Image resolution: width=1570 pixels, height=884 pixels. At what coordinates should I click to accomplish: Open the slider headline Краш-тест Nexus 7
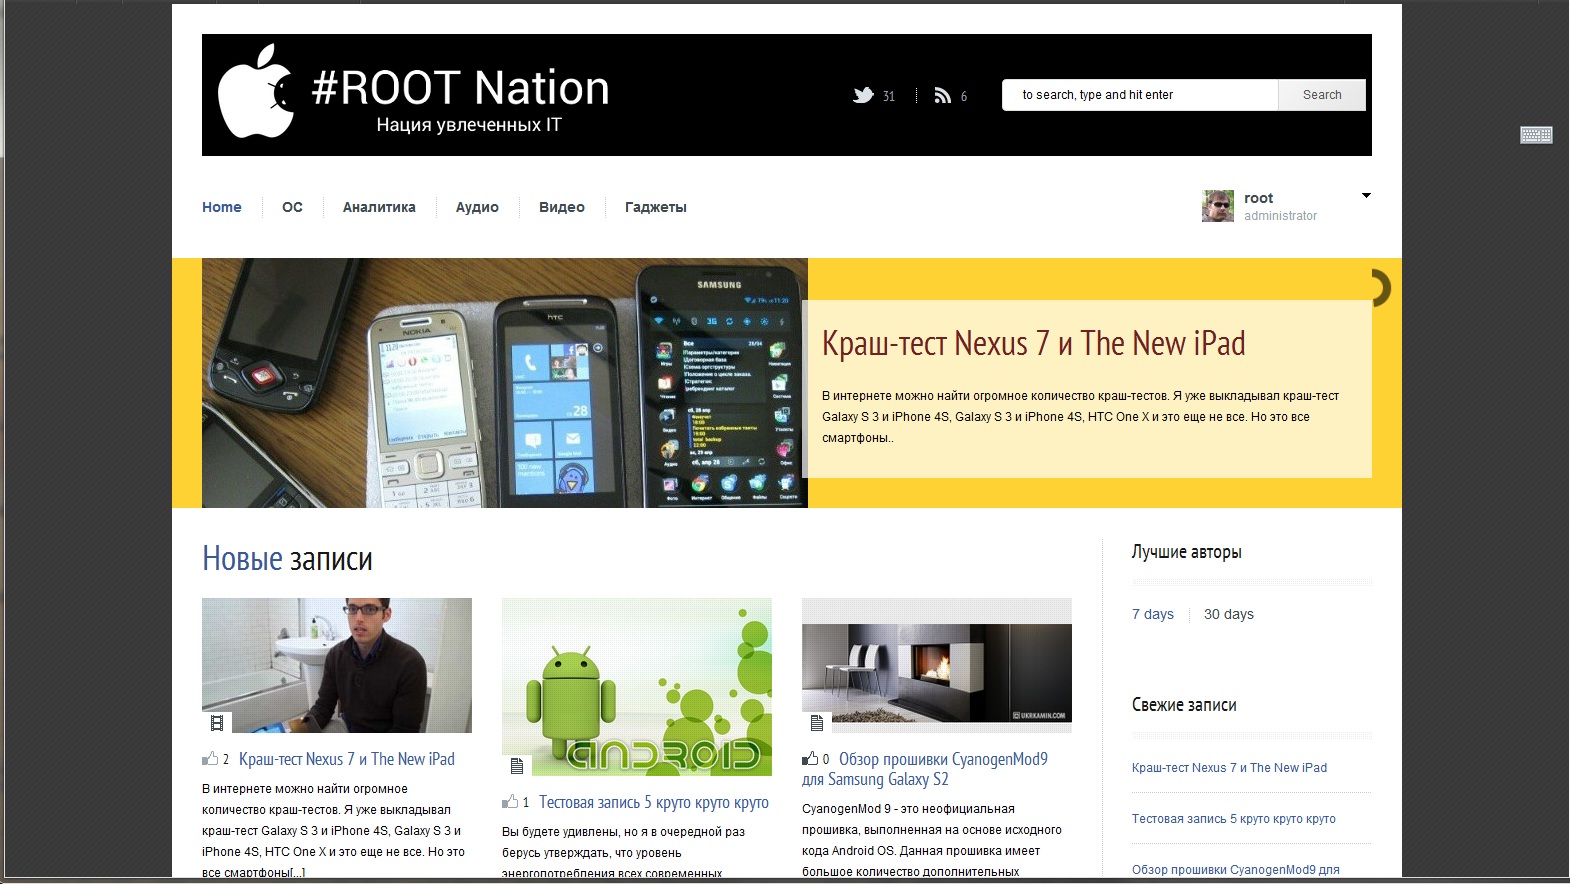point(1034,343)
